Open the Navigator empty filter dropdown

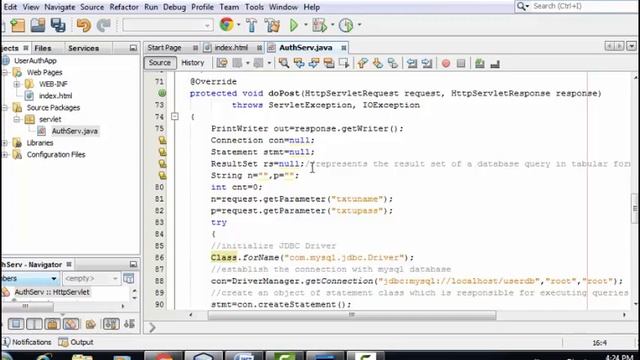(91, 278)
